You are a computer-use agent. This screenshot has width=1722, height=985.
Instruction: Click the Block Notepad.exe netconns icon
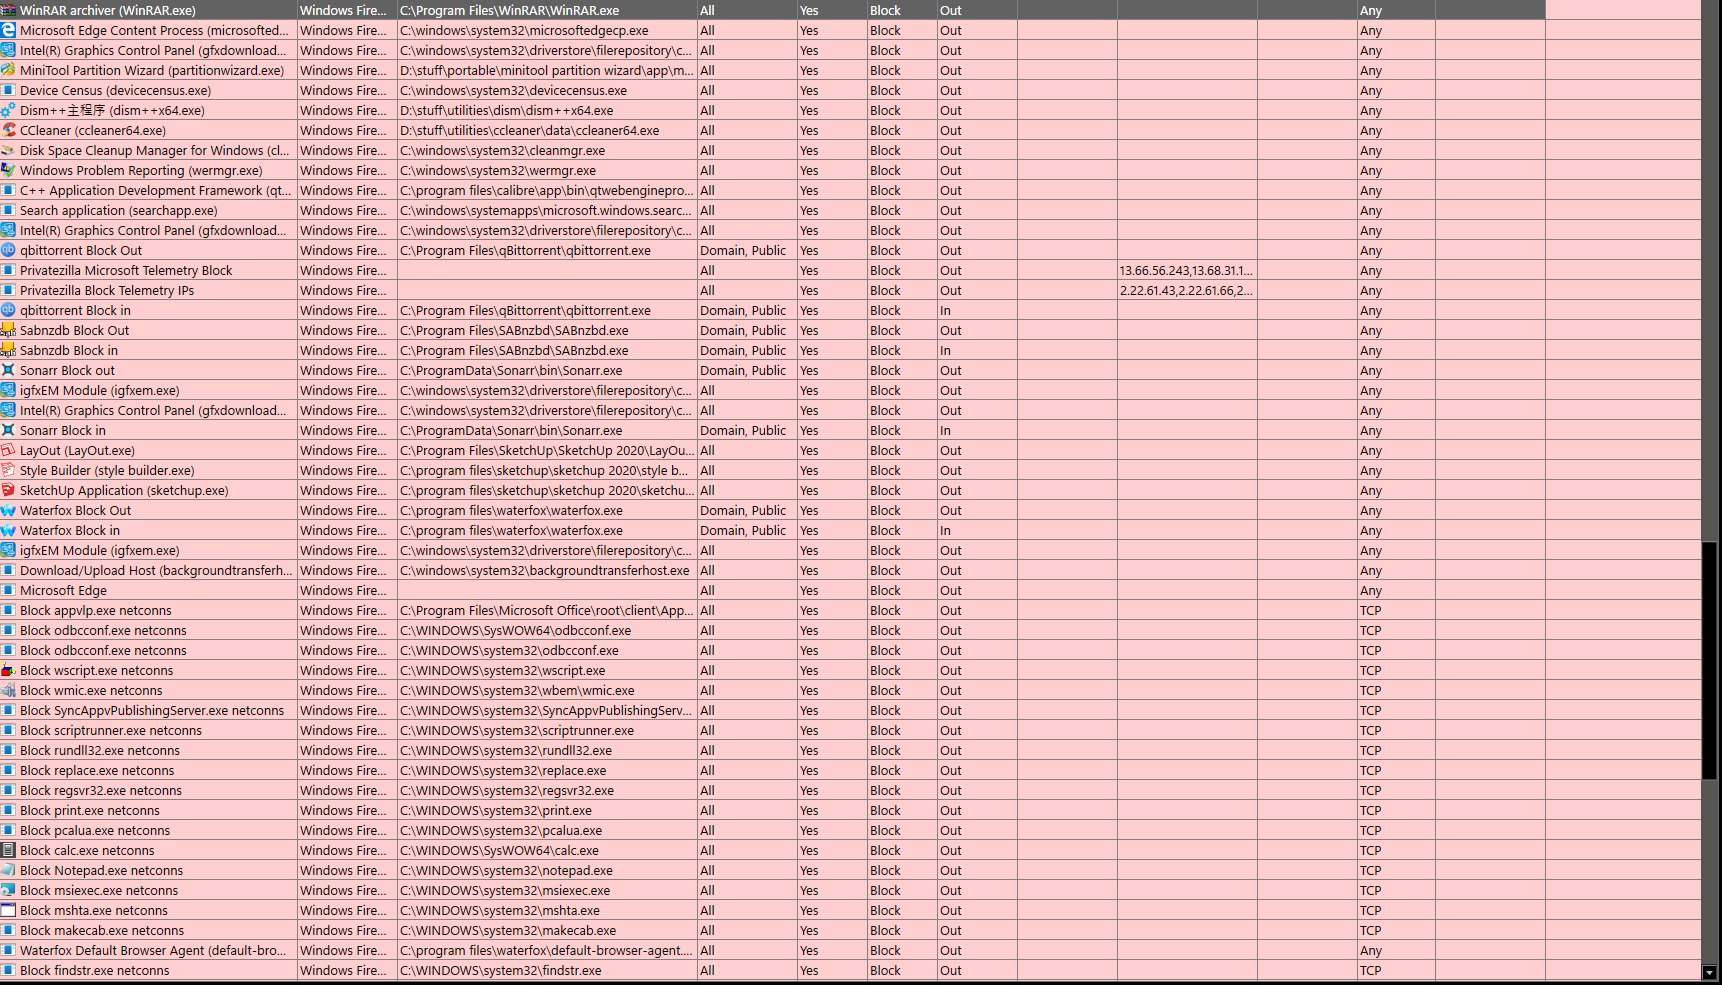(x=8, y=870)
